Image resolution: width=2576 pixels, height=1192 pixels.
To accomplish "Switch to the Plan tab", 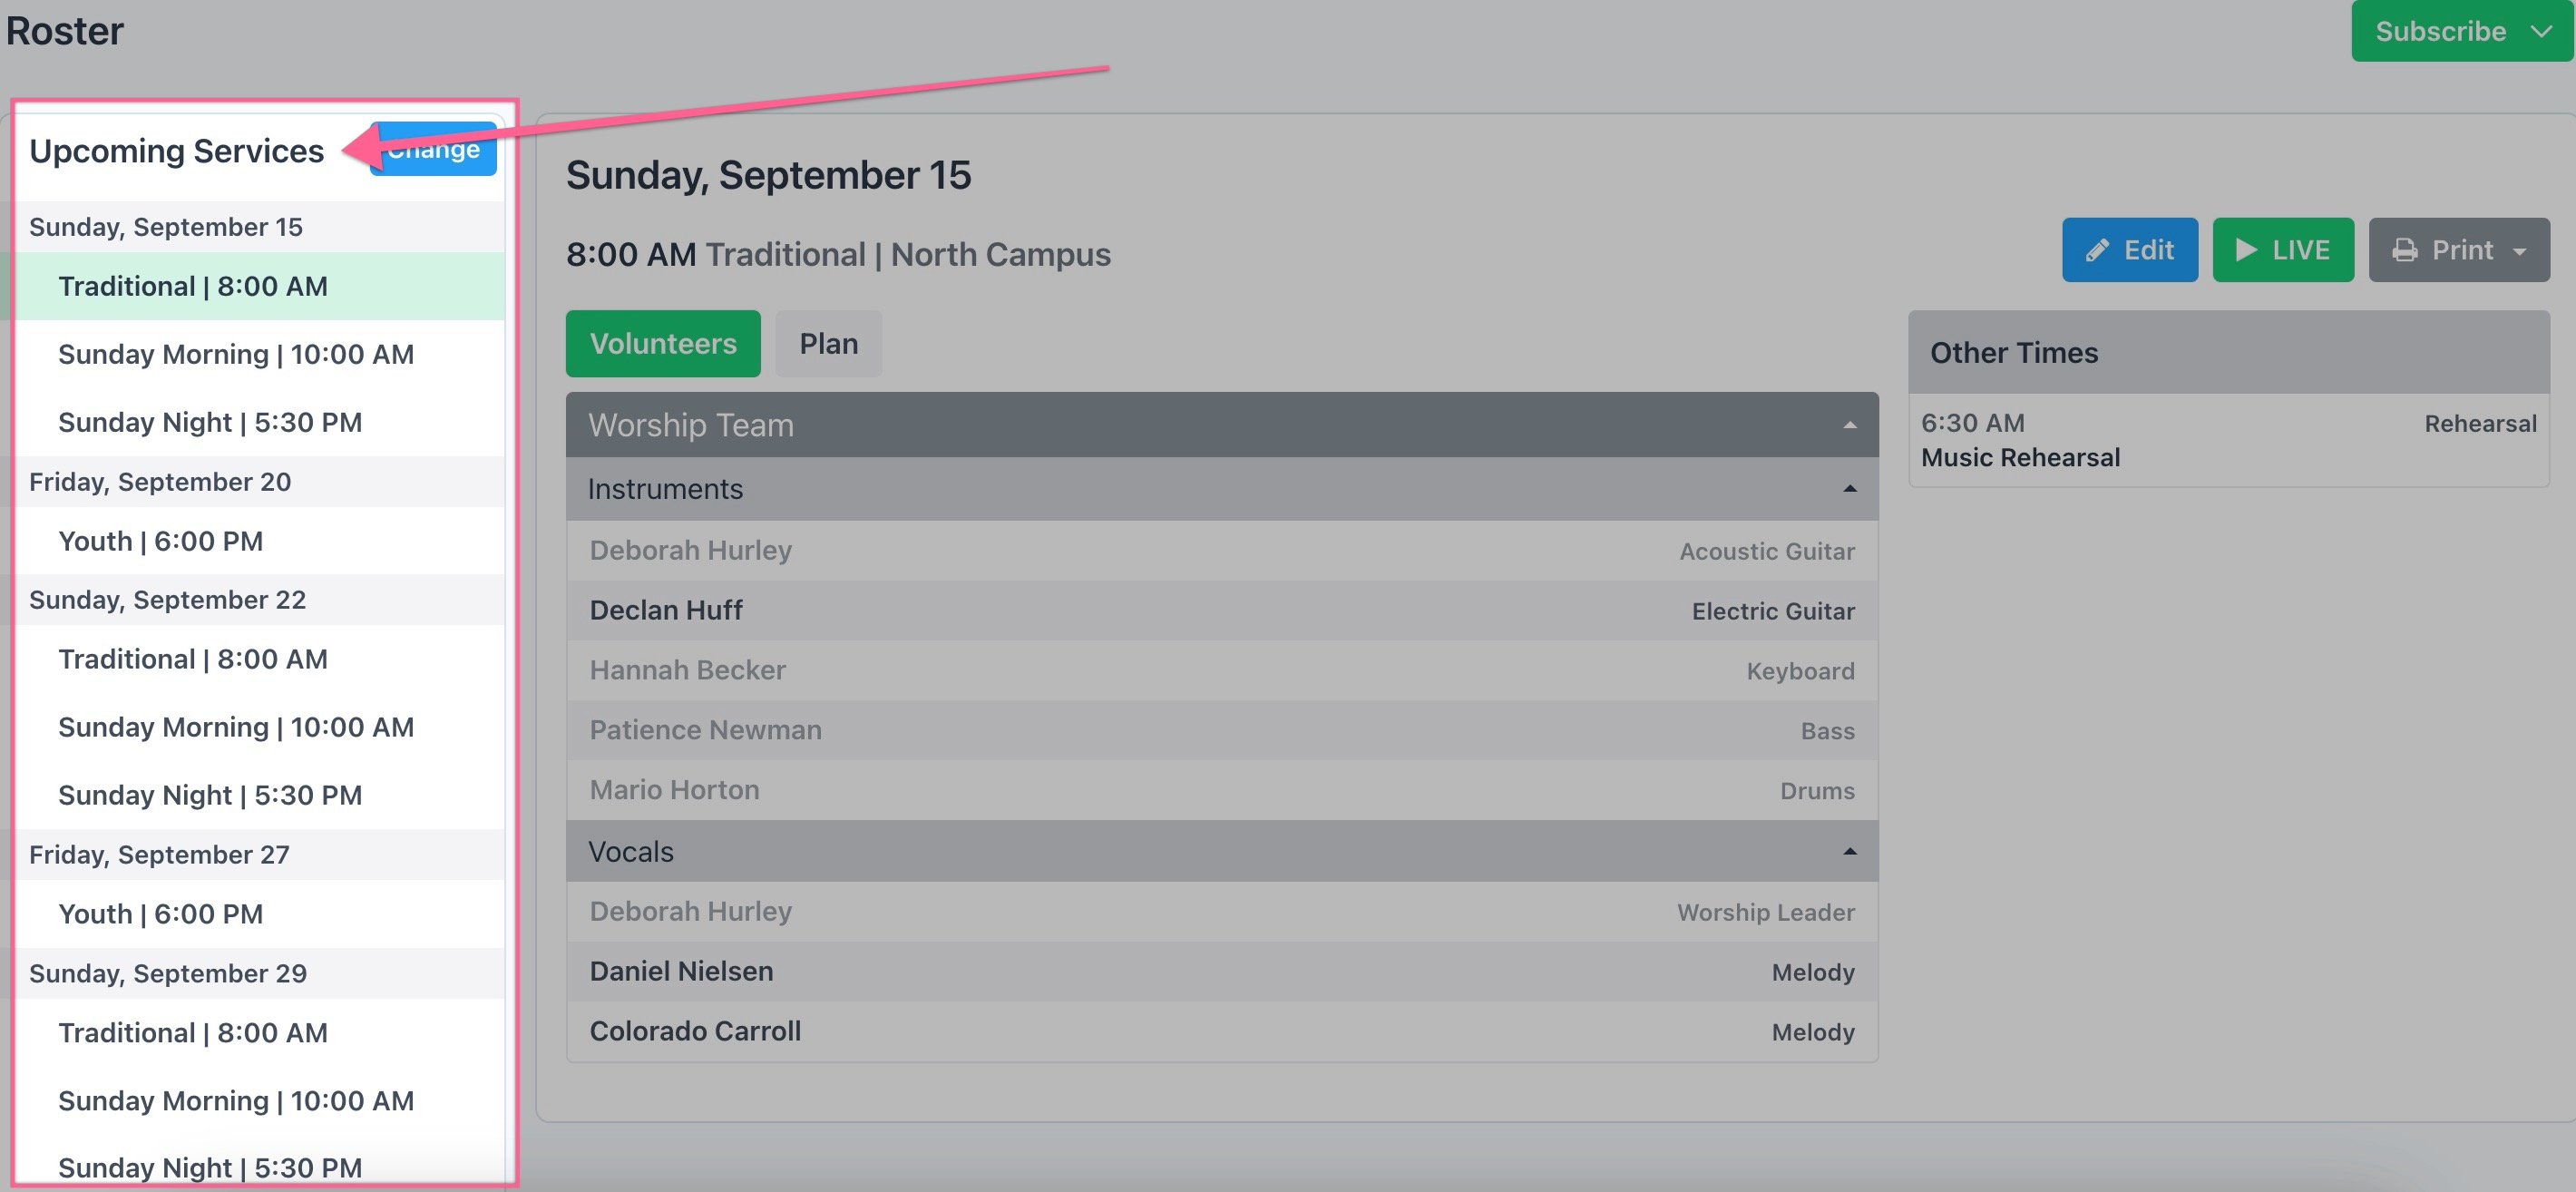I will (828, 344).
